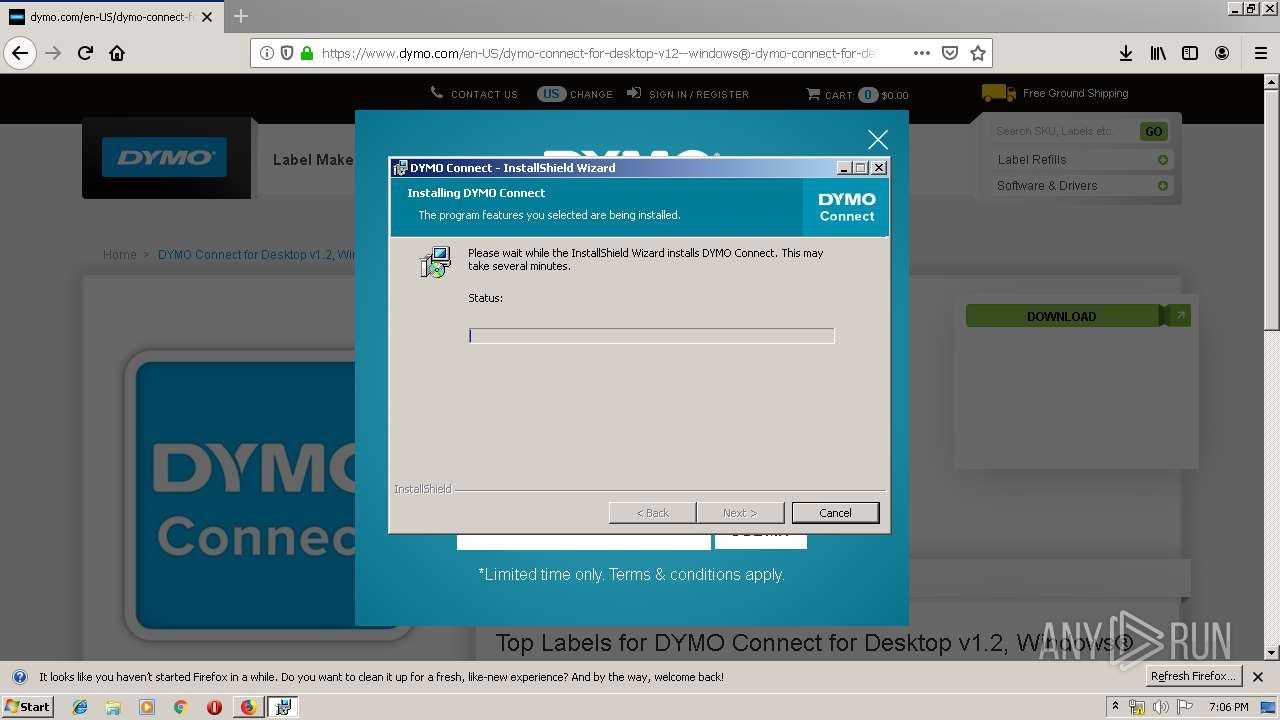The width and height of the screenshot is (1280, 720).
Task: Click the disabled Back button in wizard
Action: [x=652, y=513]
